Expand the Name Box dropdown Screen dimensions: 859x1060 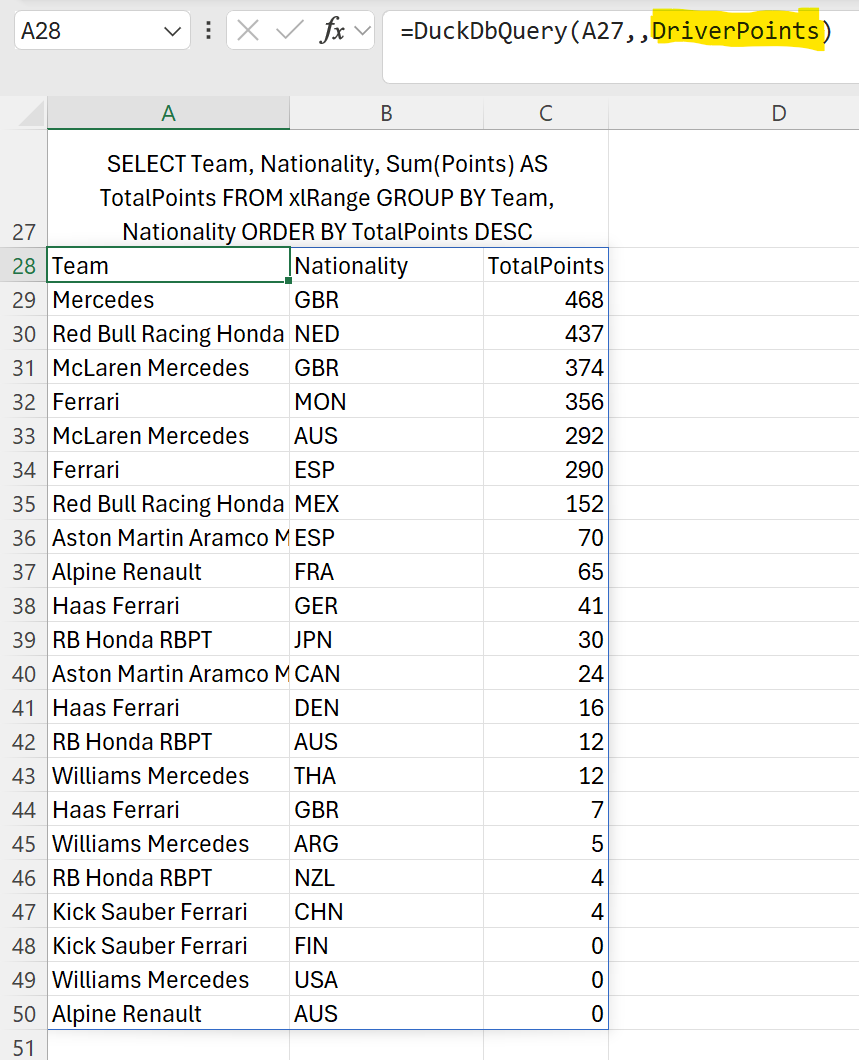tap(170, 31)
